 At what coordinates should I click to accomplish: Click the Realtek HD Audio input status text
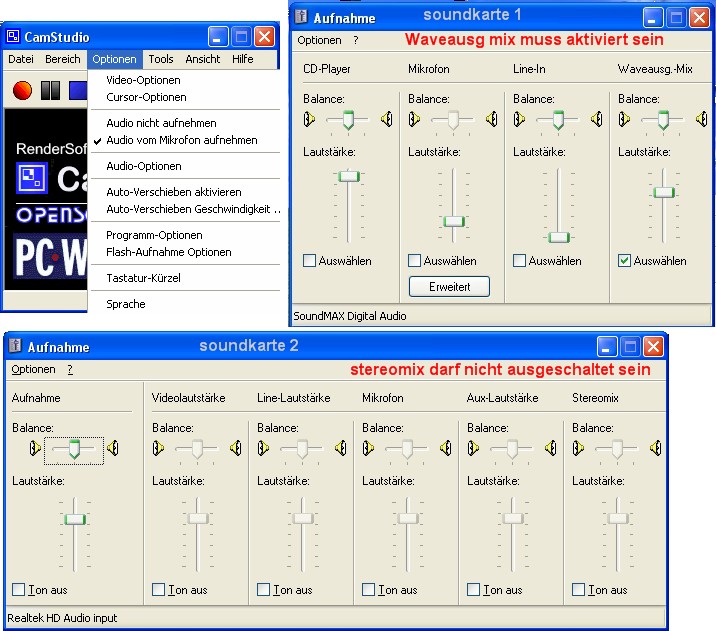62,618
